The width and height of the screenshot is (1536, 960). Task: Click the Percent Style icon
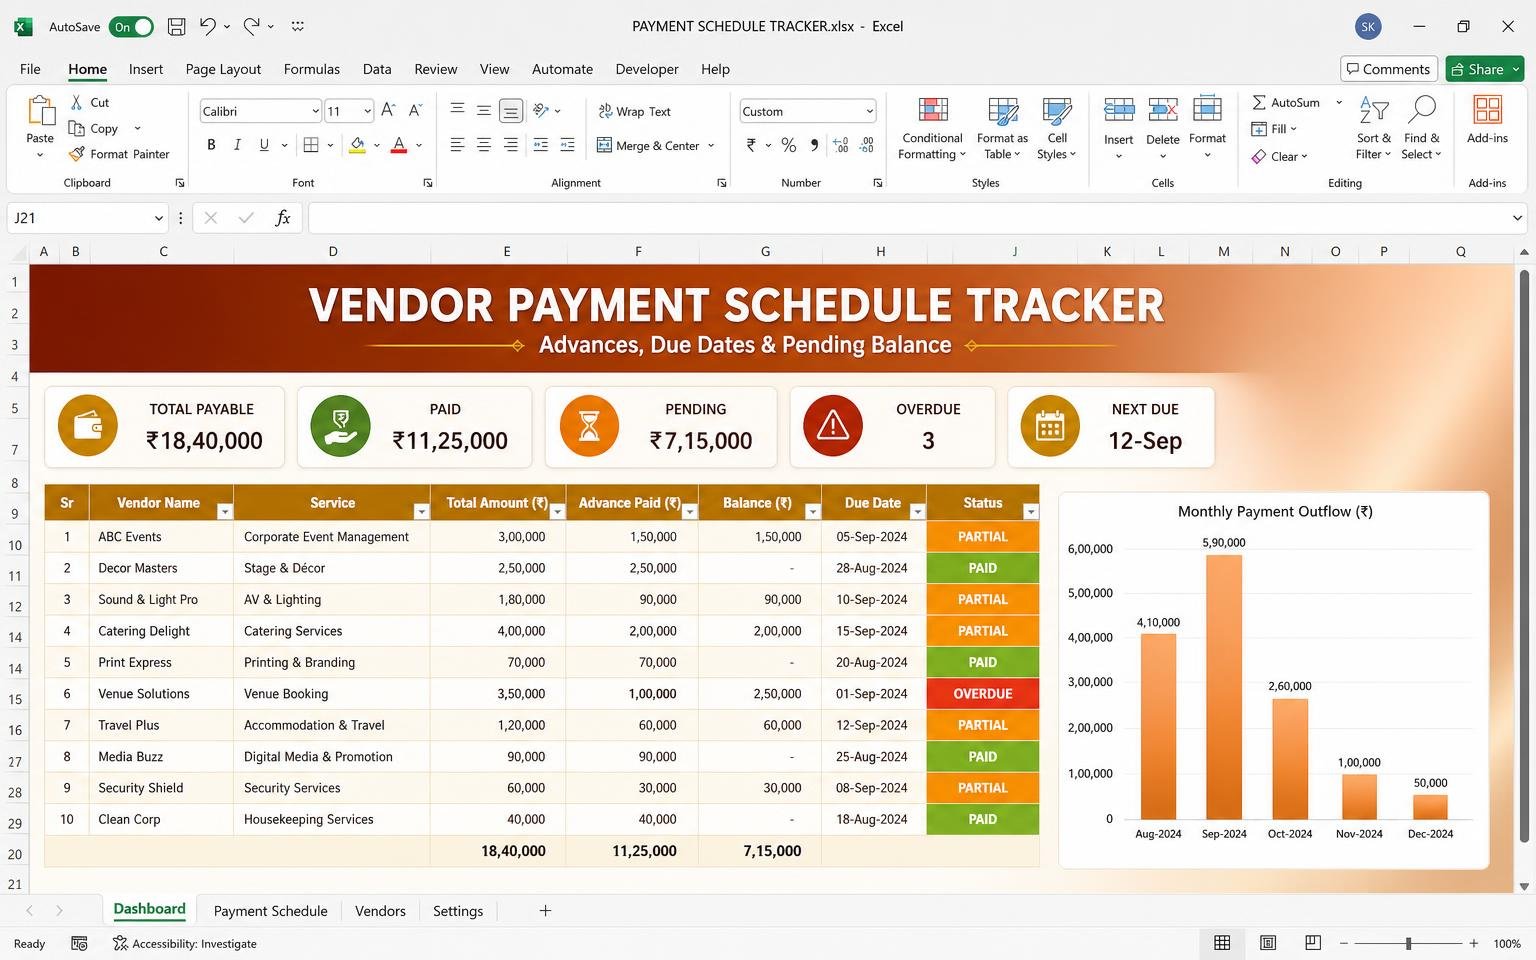(789, 145)
